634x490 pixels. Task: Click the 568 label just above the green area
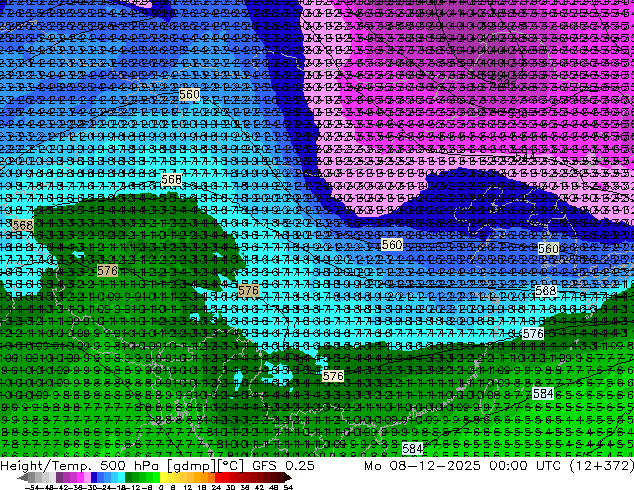[x=171, y=179]
